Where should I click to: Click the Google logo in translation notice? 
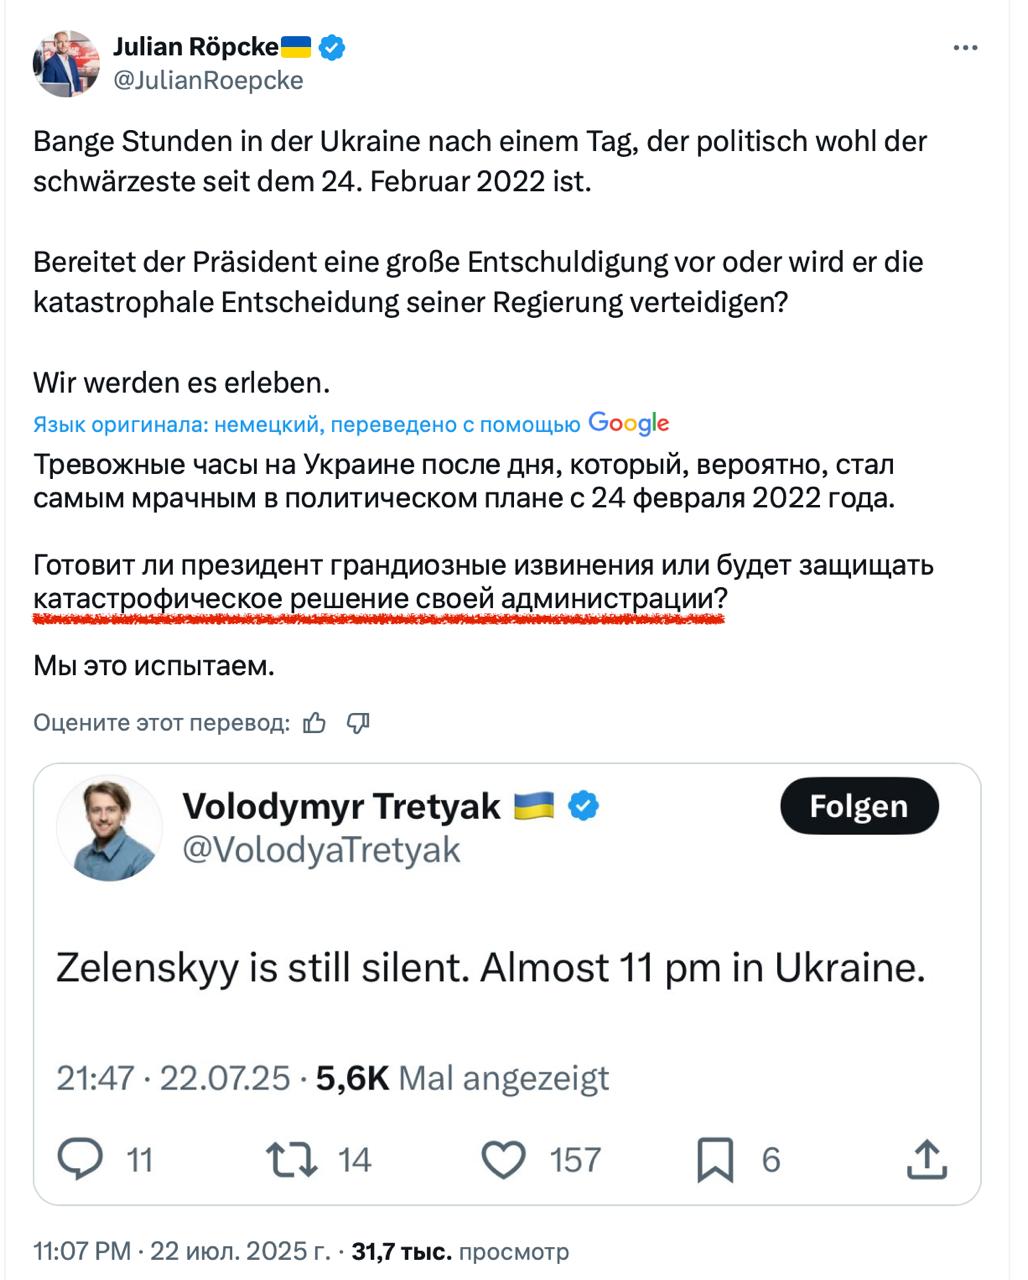tap(629, 424)
